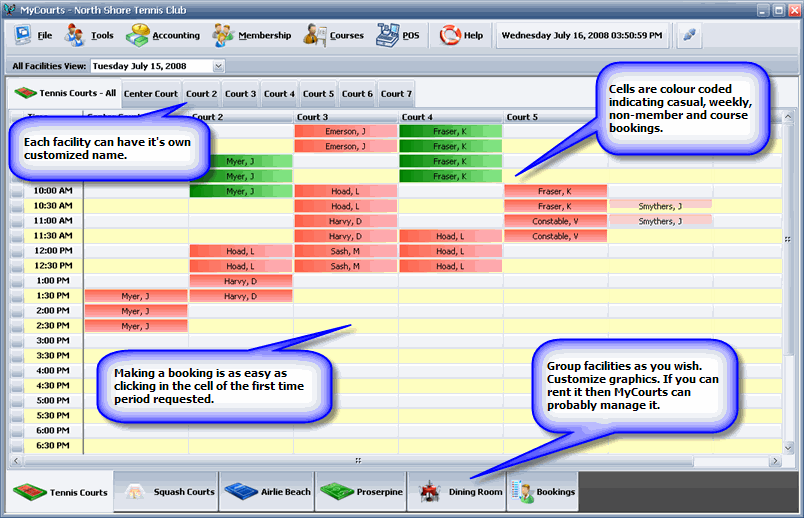
Task: Click the 6:30 PM time label
Action: click(x=53, y=445)
